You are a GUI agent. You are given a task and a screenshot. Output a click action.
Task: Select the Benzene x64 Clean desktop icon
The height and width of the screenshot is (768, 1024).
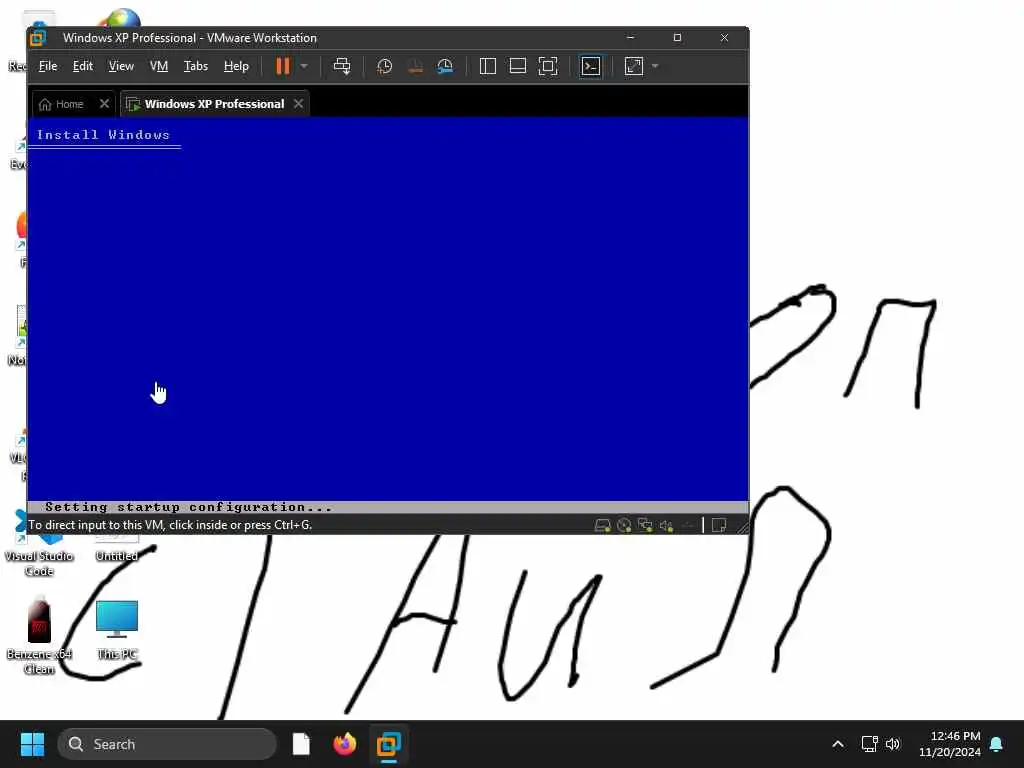pos(39,635)
